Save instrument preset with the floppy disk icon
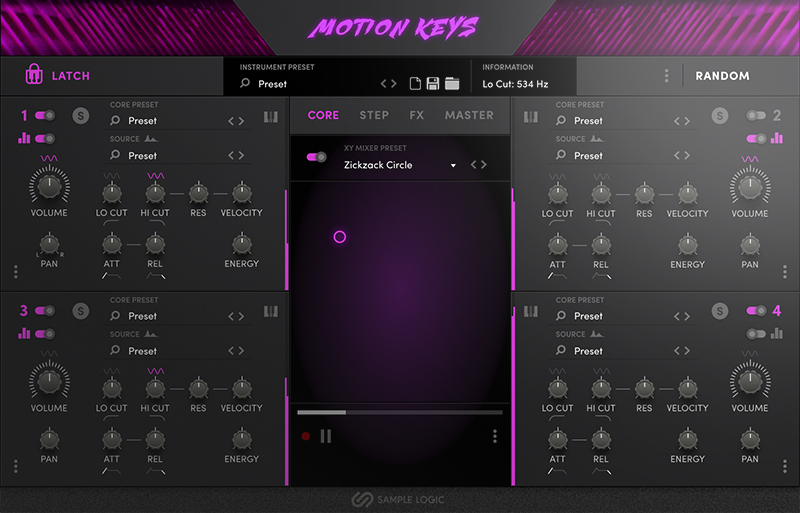The image size is (800, 513). (433, 84)
